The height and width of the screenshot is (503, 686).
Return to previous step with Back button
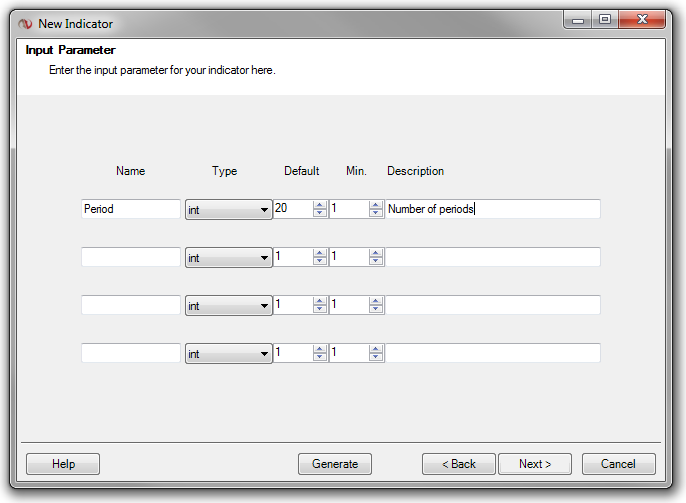point(459,464)
